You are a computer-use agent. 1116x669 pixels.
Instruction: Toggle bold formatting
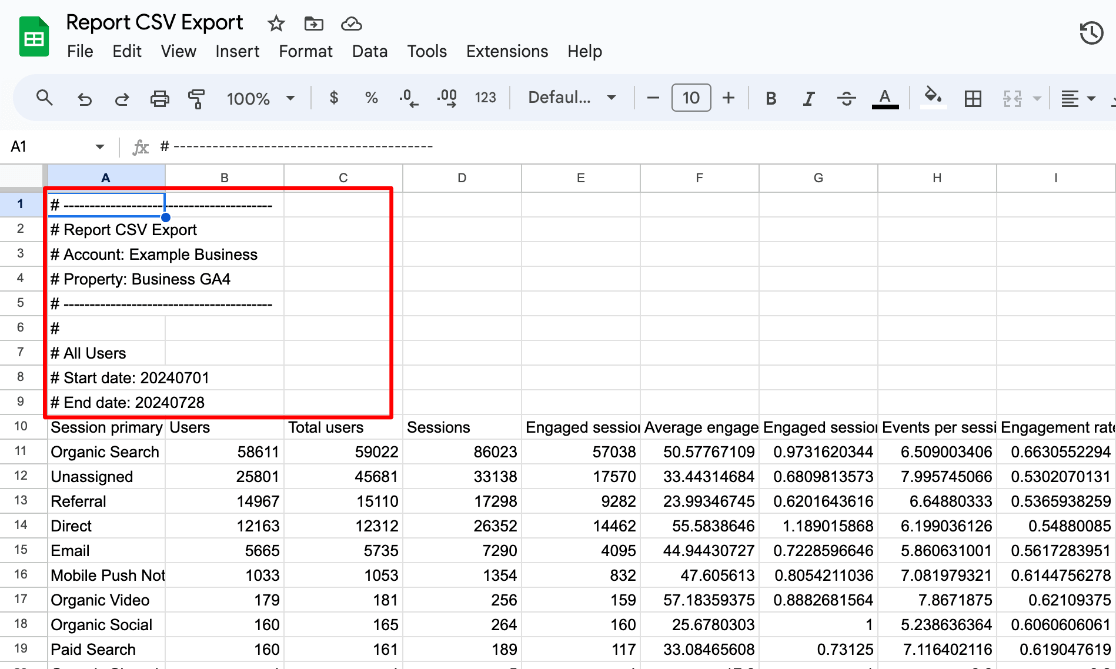tap(771, 98)
